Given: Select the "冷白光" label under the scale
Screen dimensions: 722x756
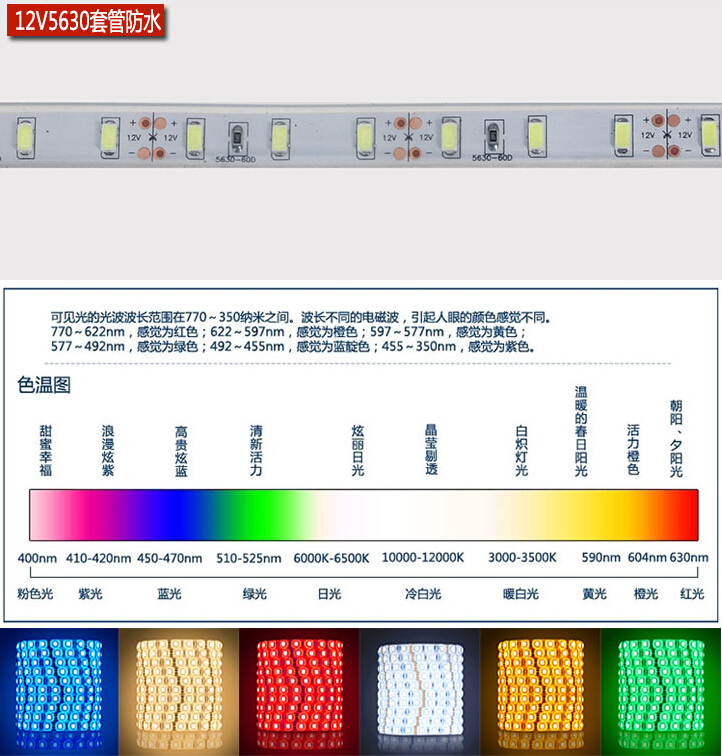Looking at the screenshot, I should coord(423,594).
